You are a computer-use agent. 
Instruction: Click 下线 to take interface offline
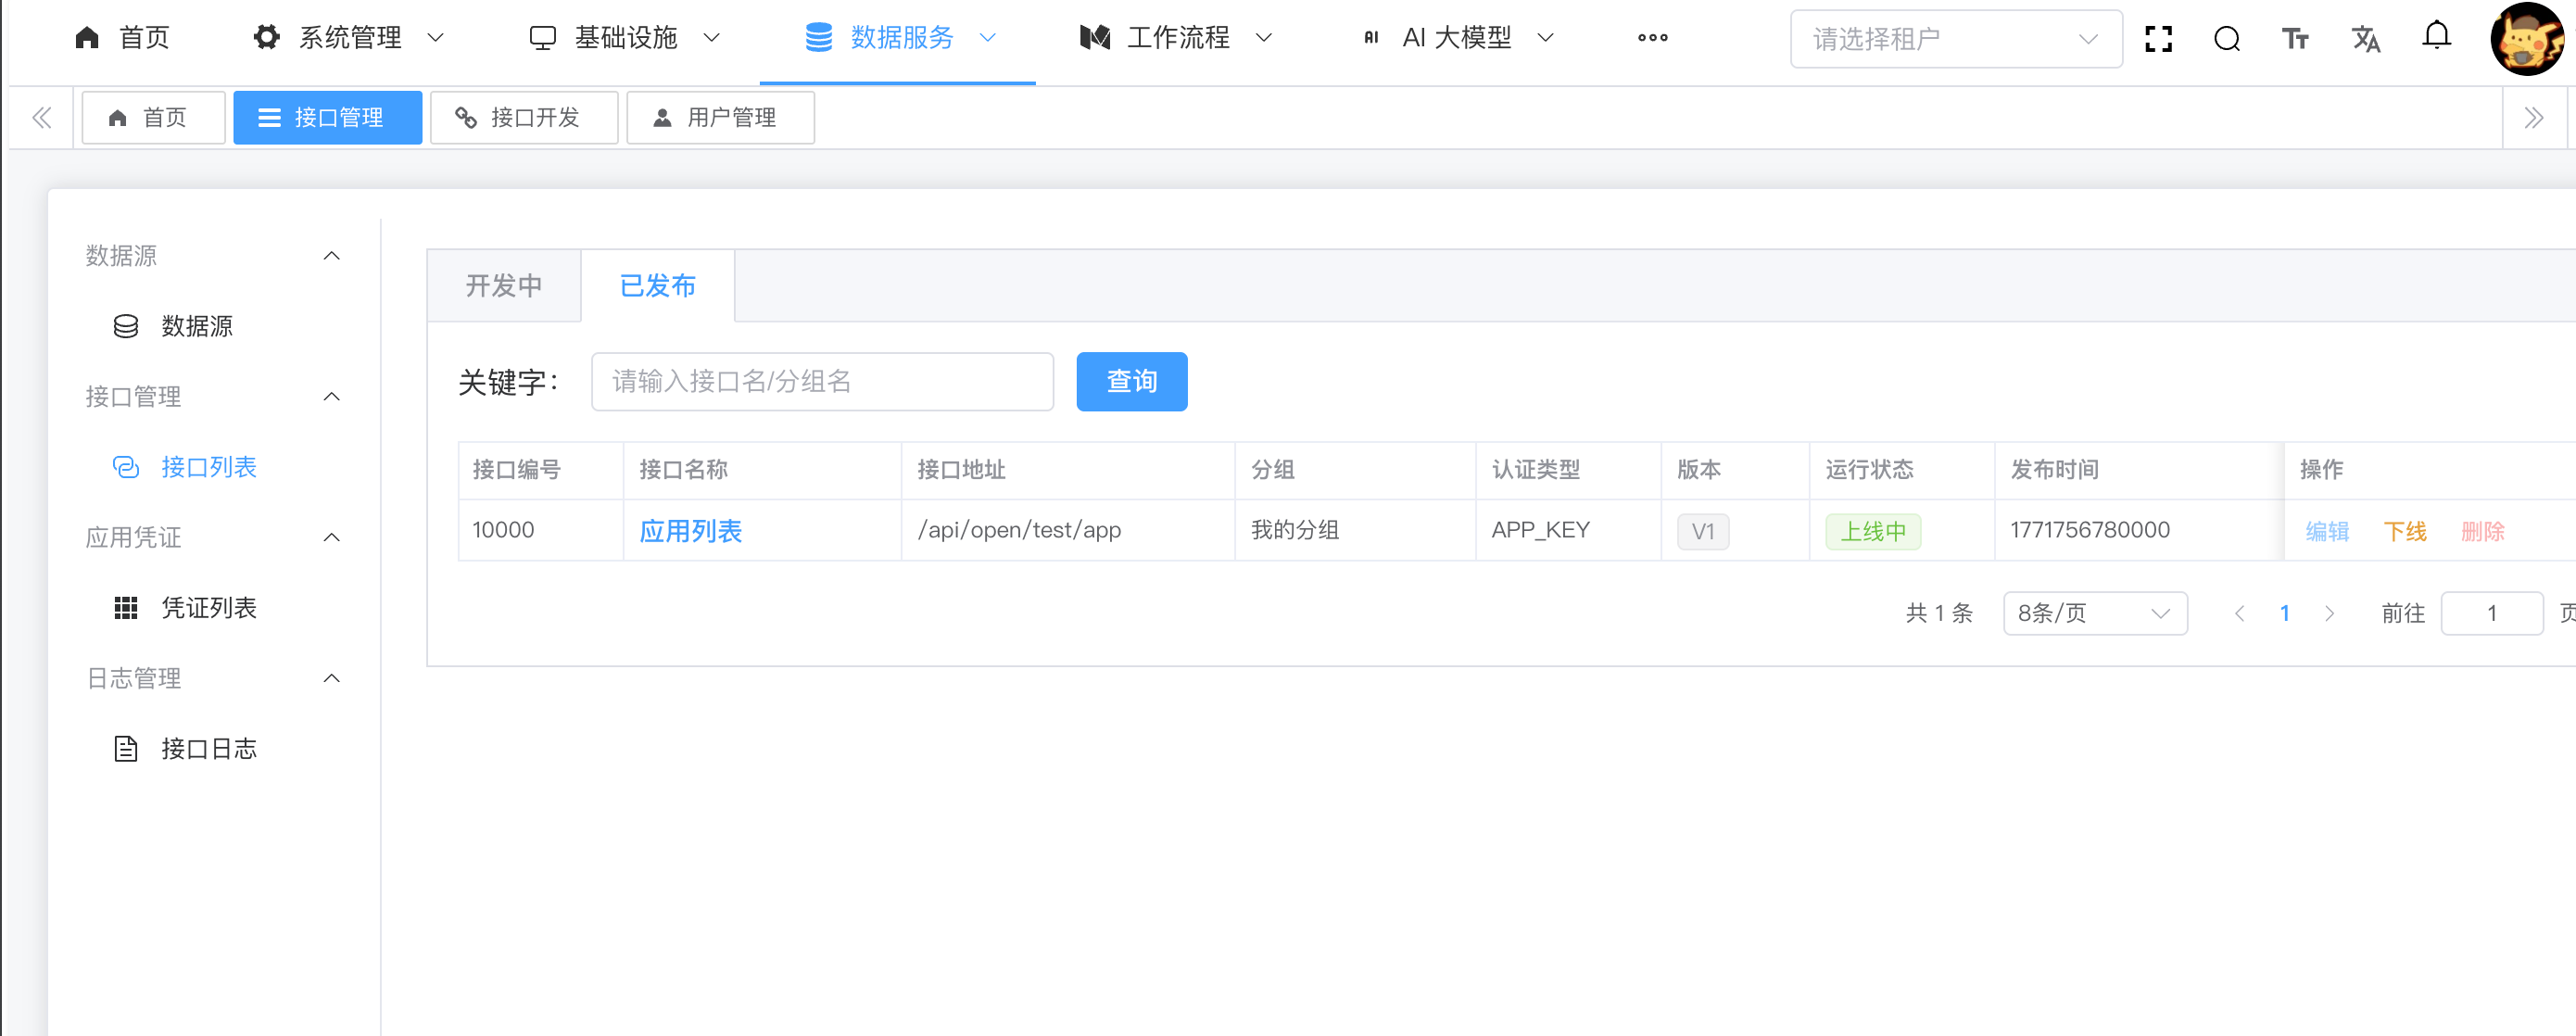[2404, 531]
